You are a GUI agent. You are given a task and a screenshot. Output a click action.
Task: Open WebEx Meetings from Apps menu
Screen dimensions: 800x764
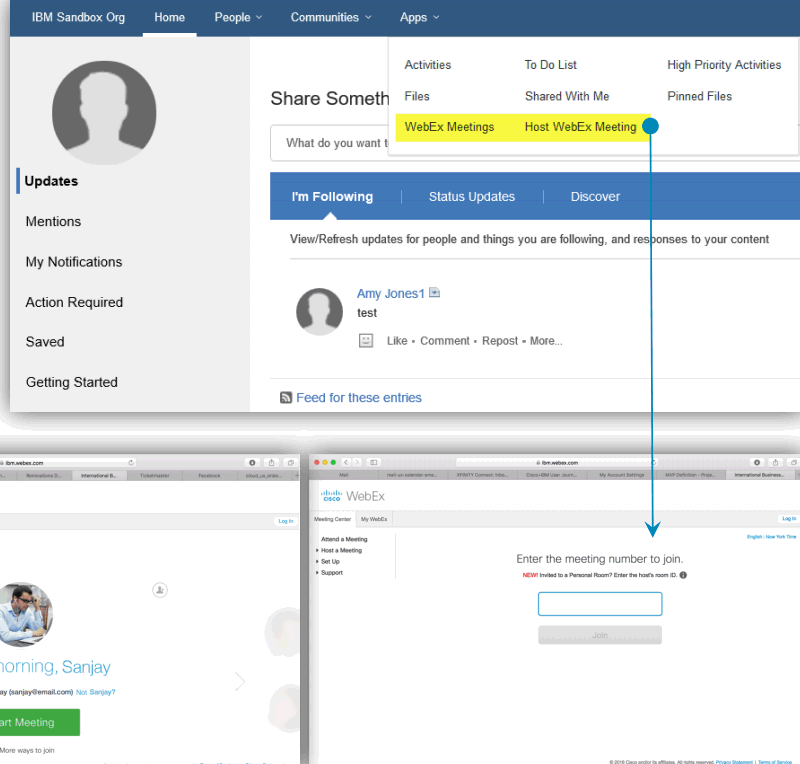[449, 127]
